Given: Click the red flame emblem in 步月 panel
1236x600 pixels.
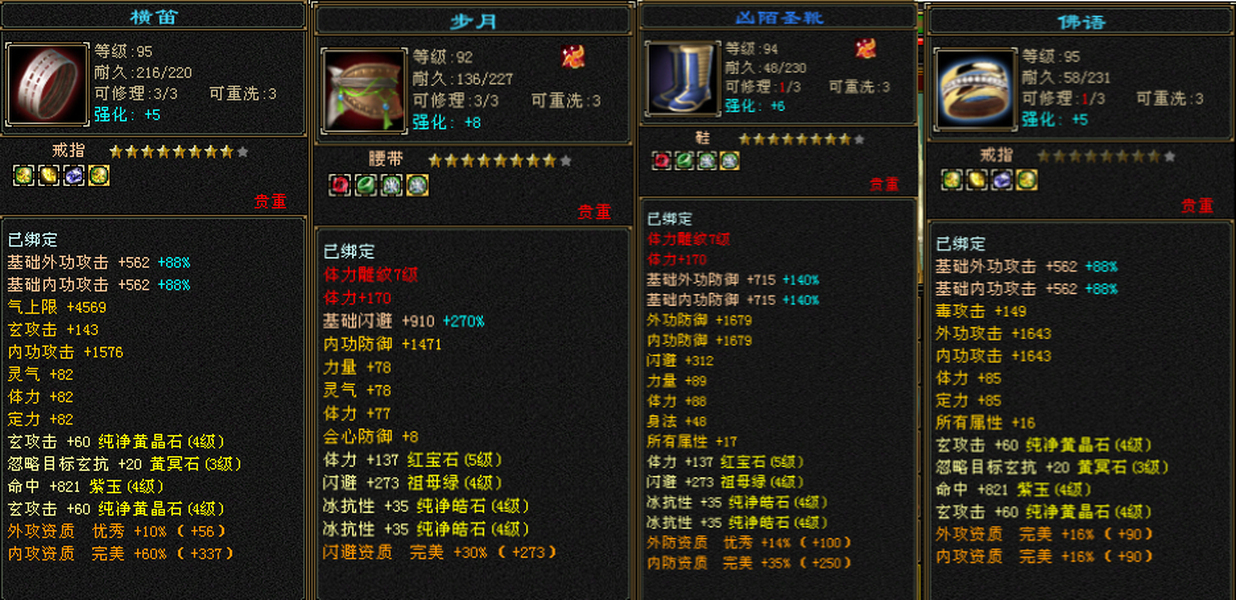Looking at the screenshot, I should click(x=573, y=56).
